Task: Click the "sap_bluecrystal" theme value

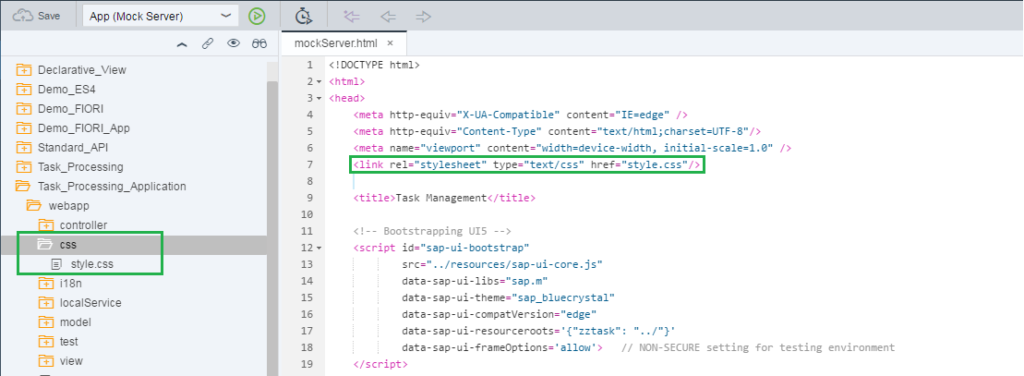Action: [562, 298]
